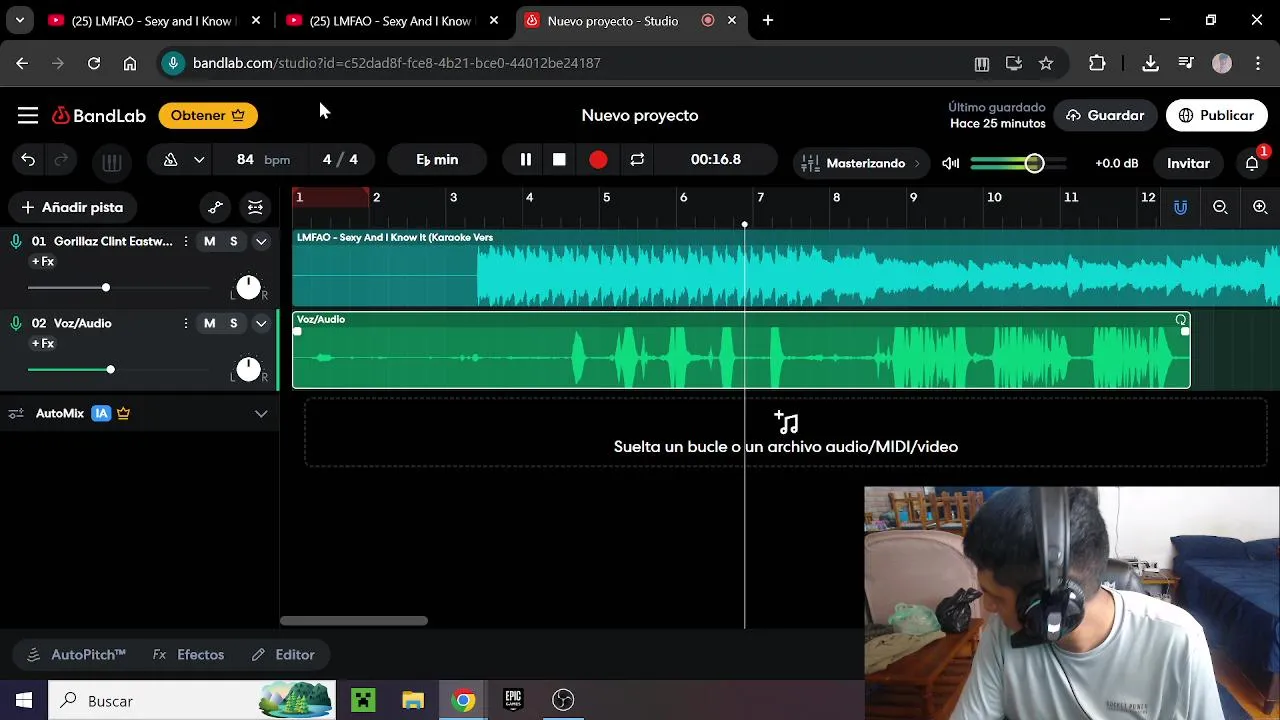
Task: Select the LMFAO Sexy And I Know It clip
Action: pyautogui.click(x=786, y=268)
